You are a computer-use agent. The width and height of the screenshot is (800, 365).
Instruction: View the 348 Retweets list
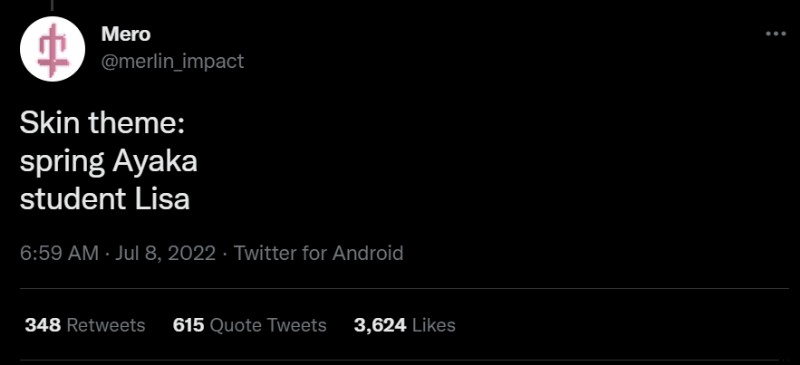click(85, 325)
